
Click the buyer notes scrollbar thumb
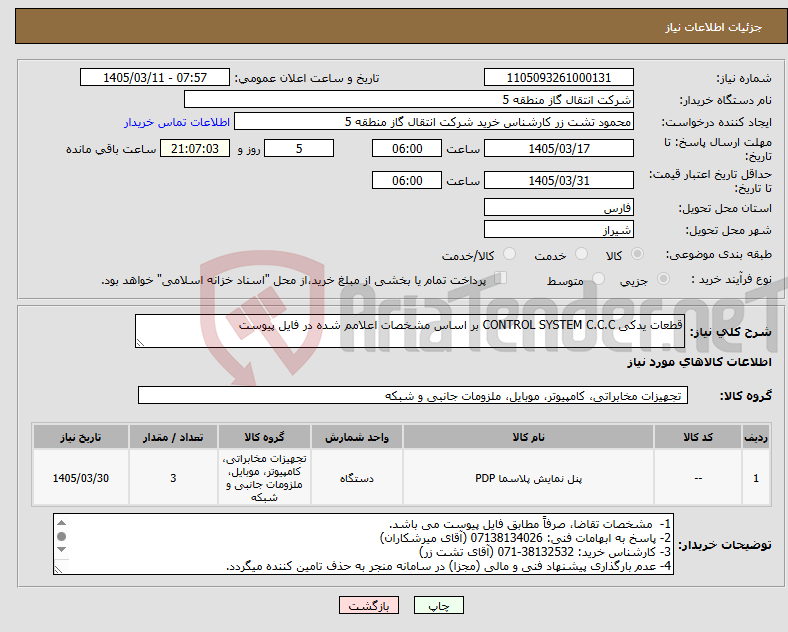point(61,537)
